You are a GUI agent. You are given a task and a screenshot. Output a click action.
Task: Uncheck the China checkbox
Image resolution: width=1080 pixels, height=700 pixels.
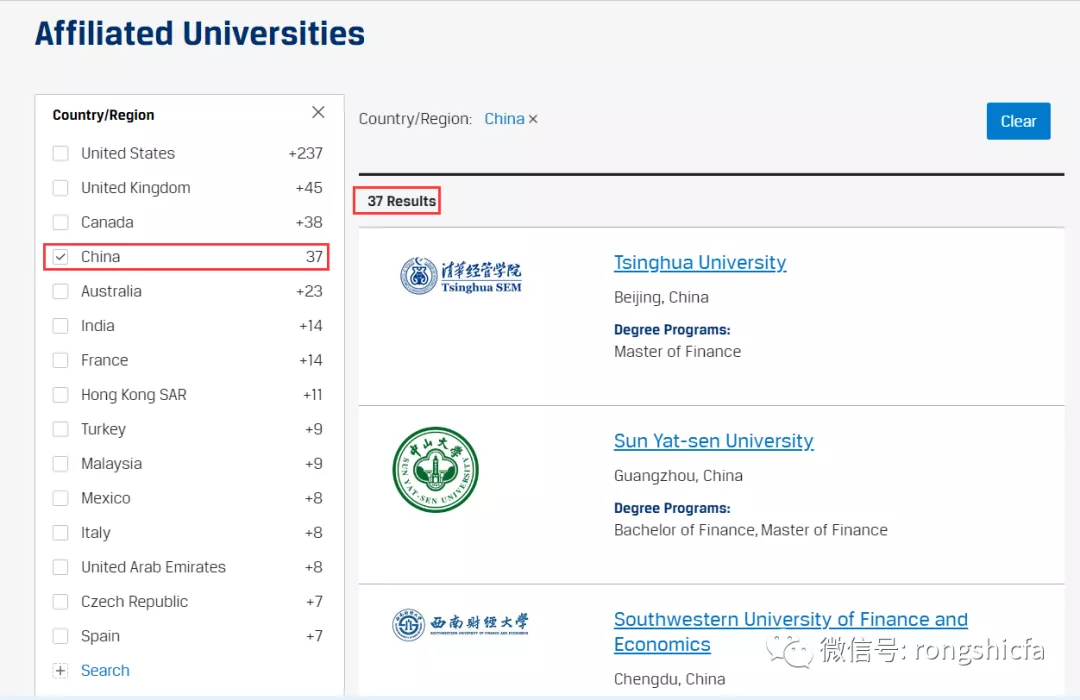(61, 256)
